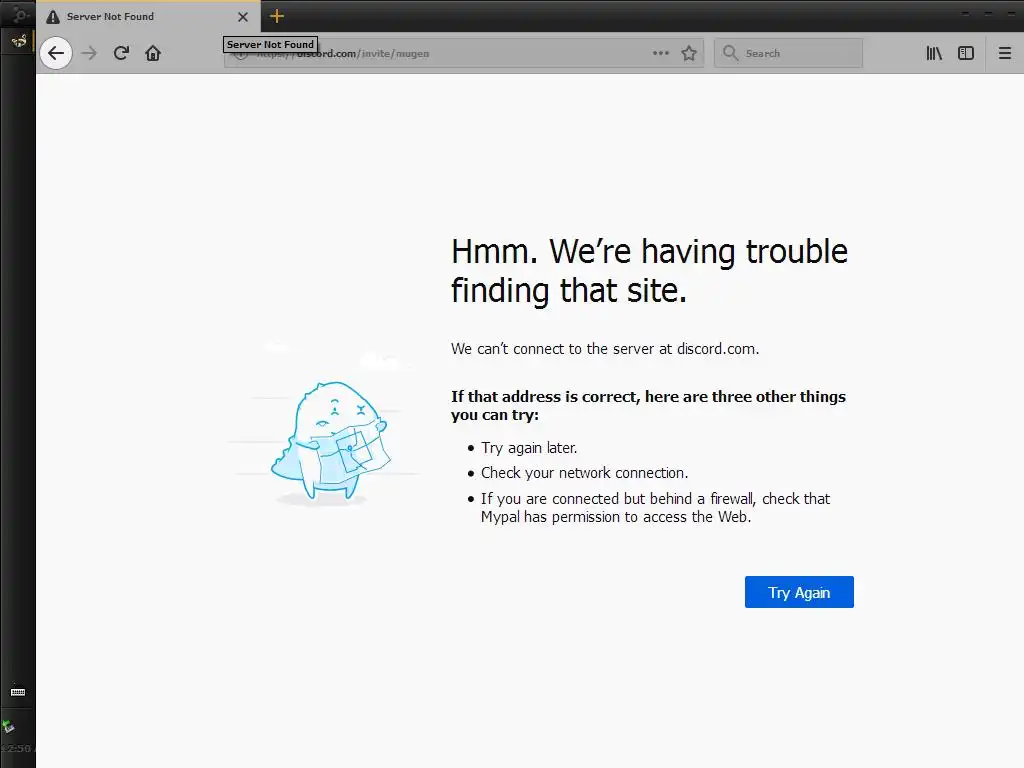Viewport: 1024px width, 768px height.
Task: Close the Server Not Found tab
Action: pyautogui.click(x=243, y=17)
